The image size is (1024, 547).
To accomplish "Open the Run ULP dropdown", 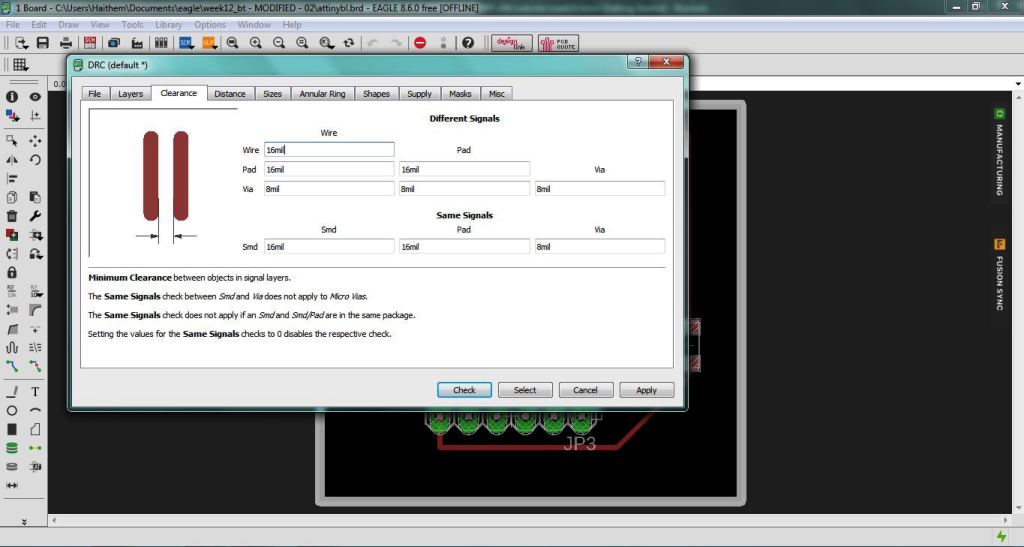I will point(210,43).
